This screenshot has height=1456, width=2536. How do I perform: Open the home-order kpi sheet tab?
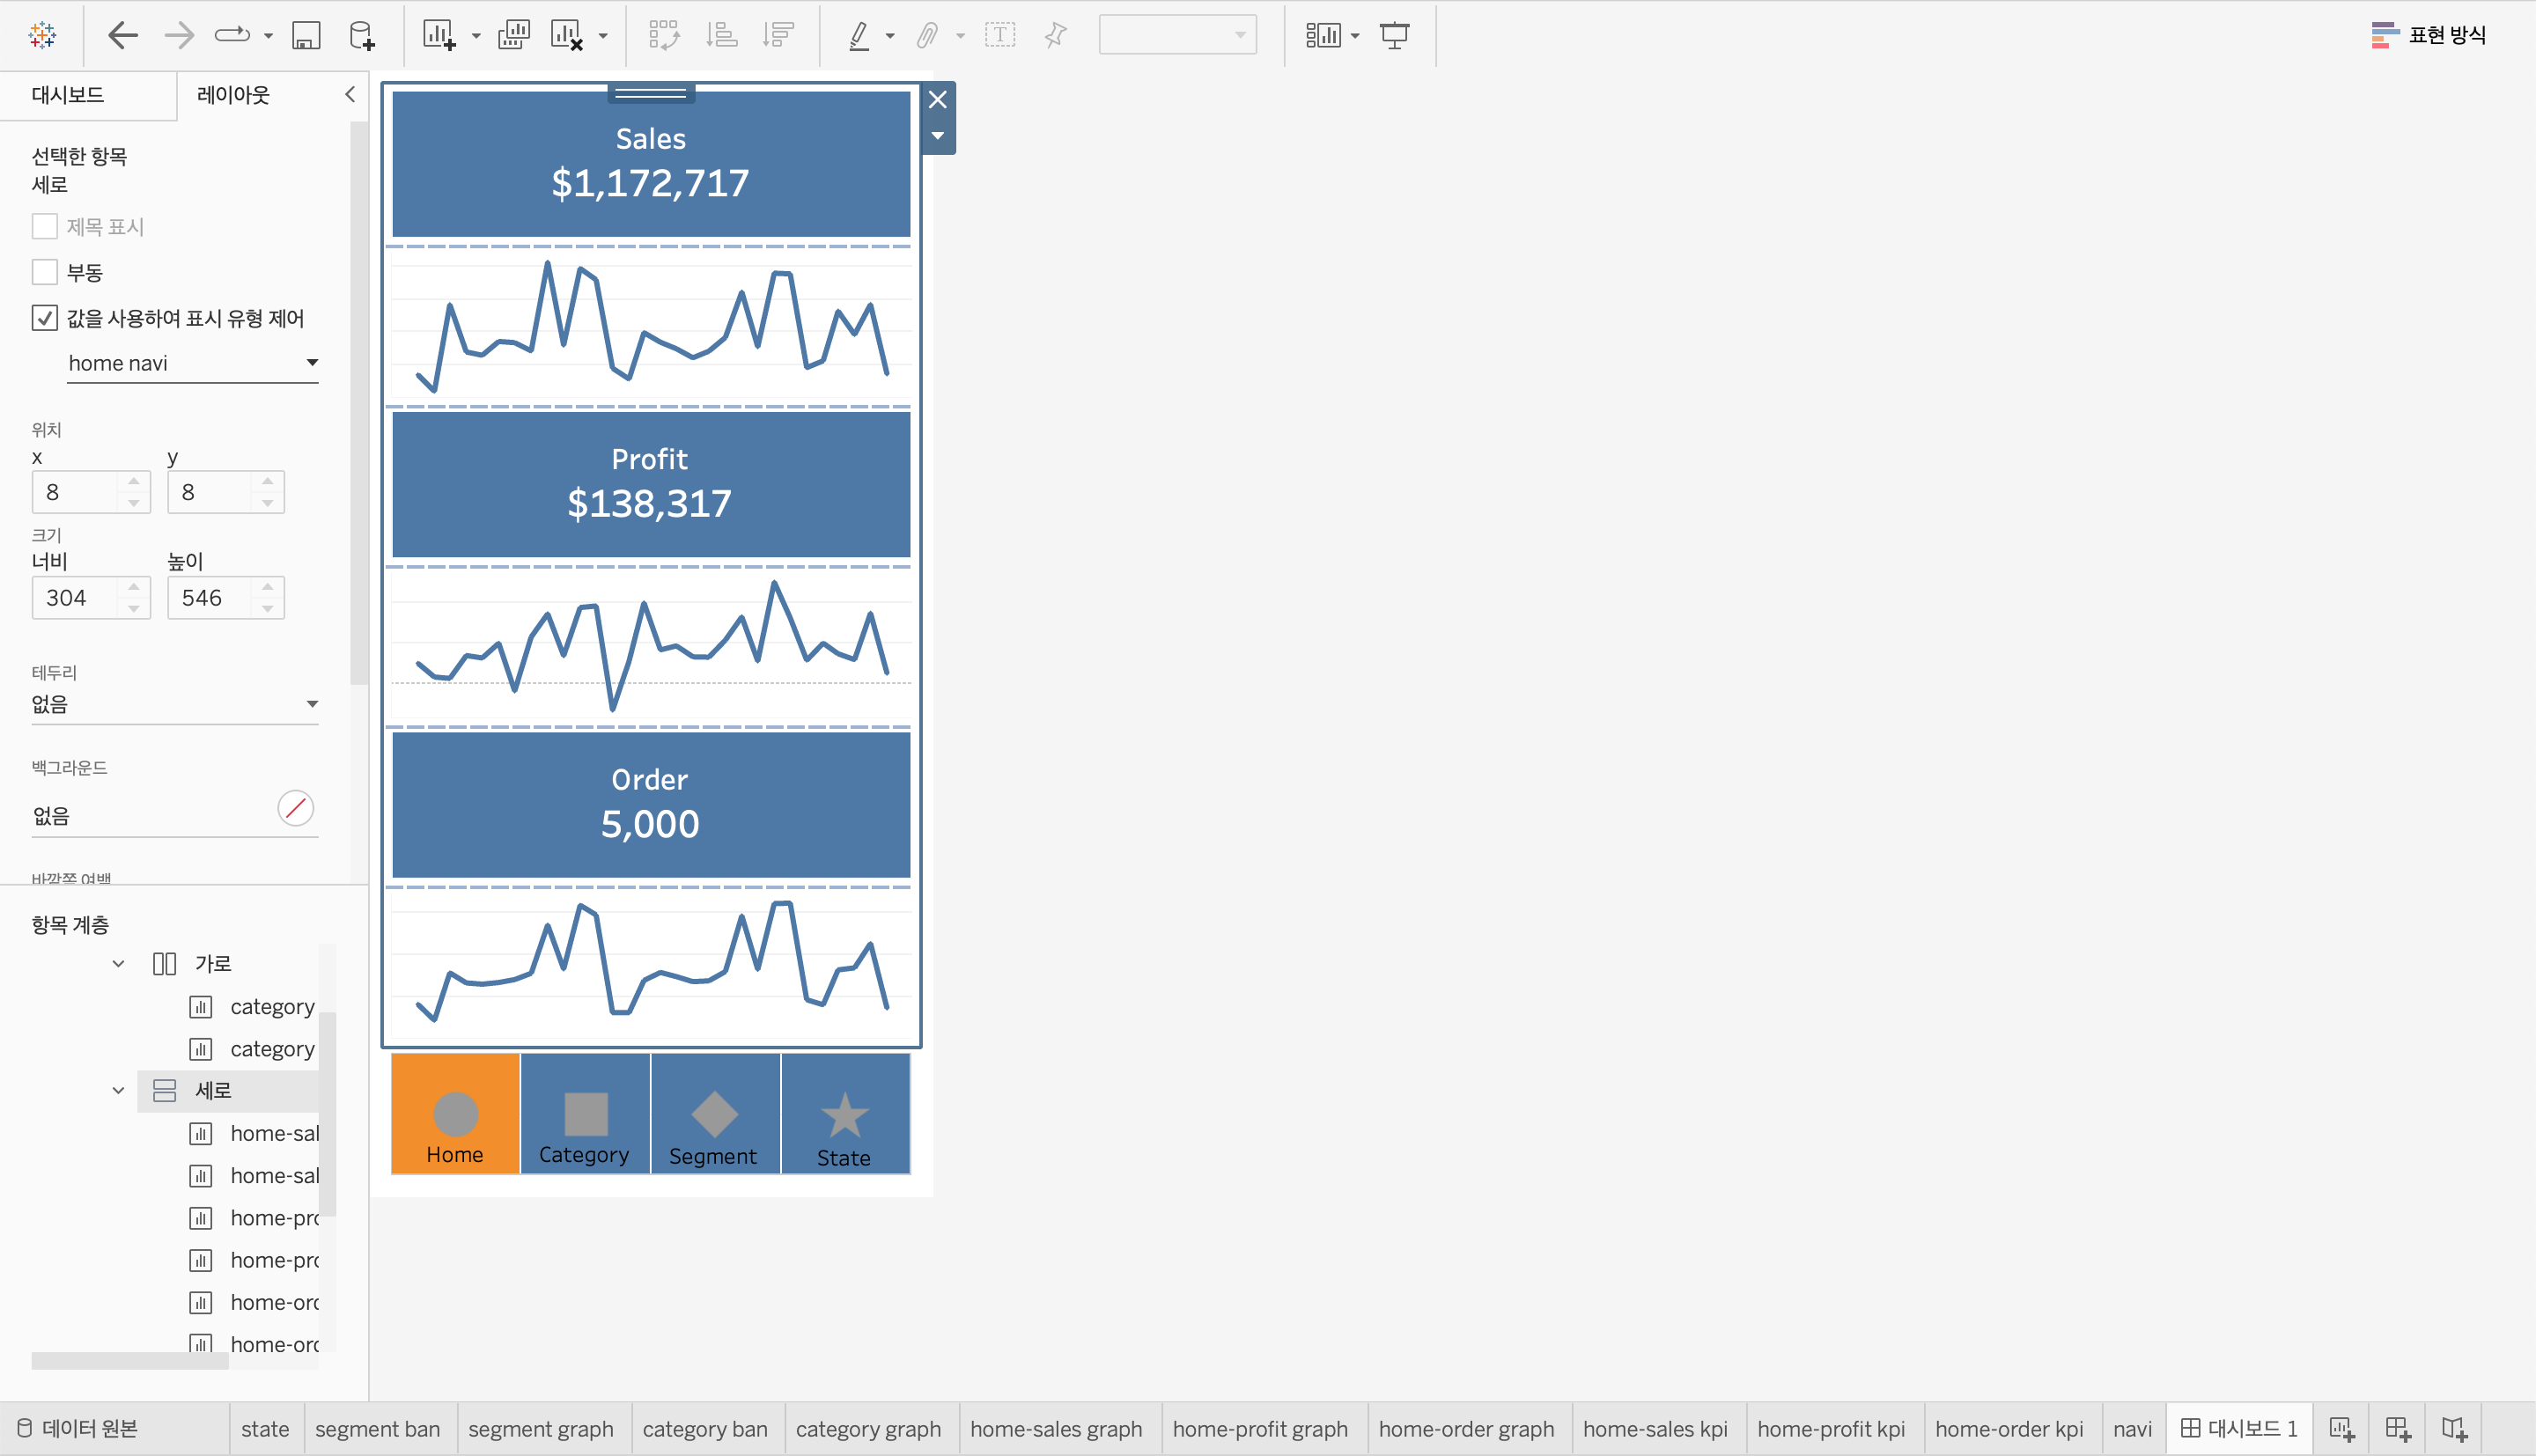[2009, 1429]
